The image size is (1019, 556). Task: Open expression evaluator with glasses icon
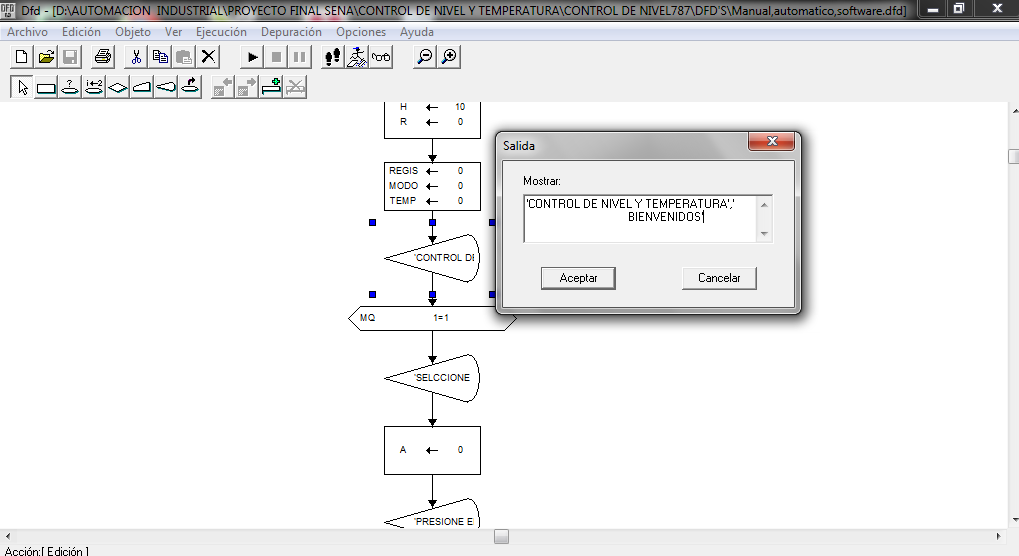click(x=381, y=57)
